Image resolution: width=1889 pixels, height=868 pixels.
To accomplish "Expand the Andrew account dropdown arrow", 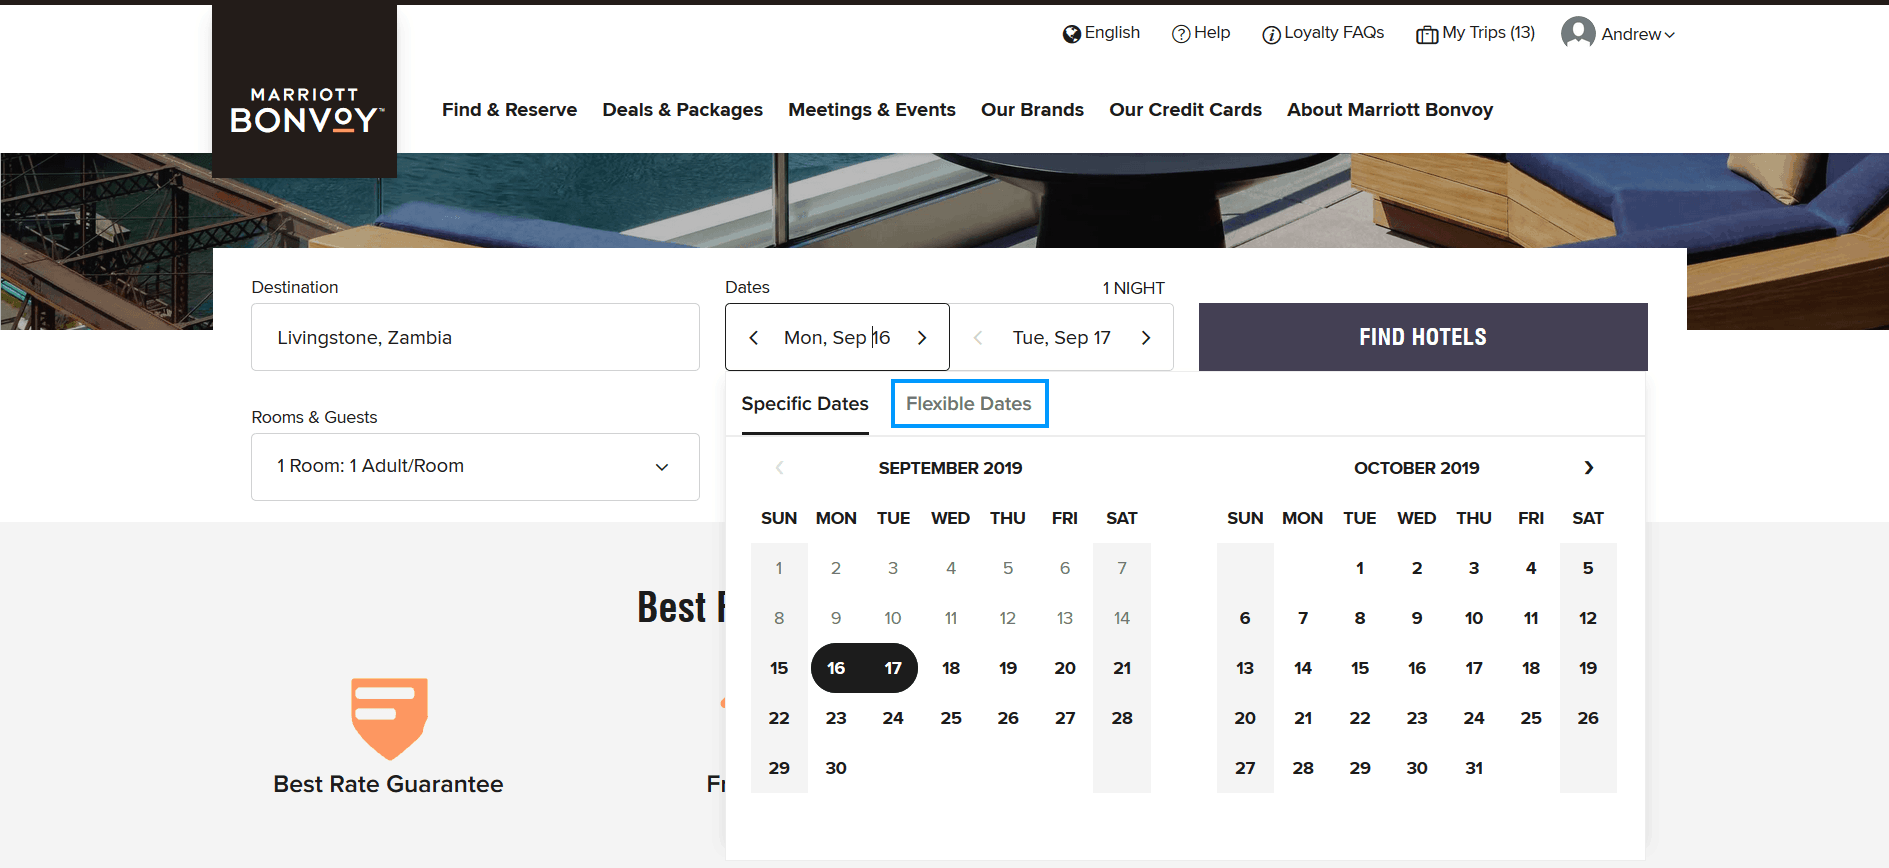I will (1669, 35).
